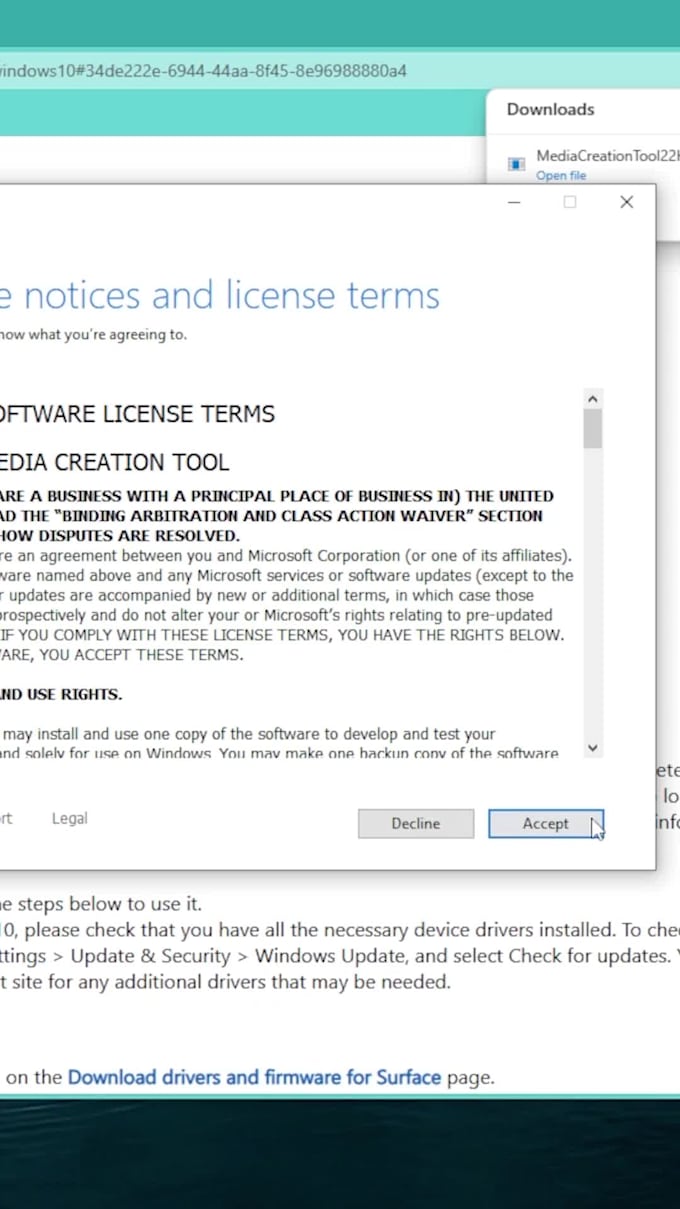Open file link under MediaCreationTool download

(561, 176)
